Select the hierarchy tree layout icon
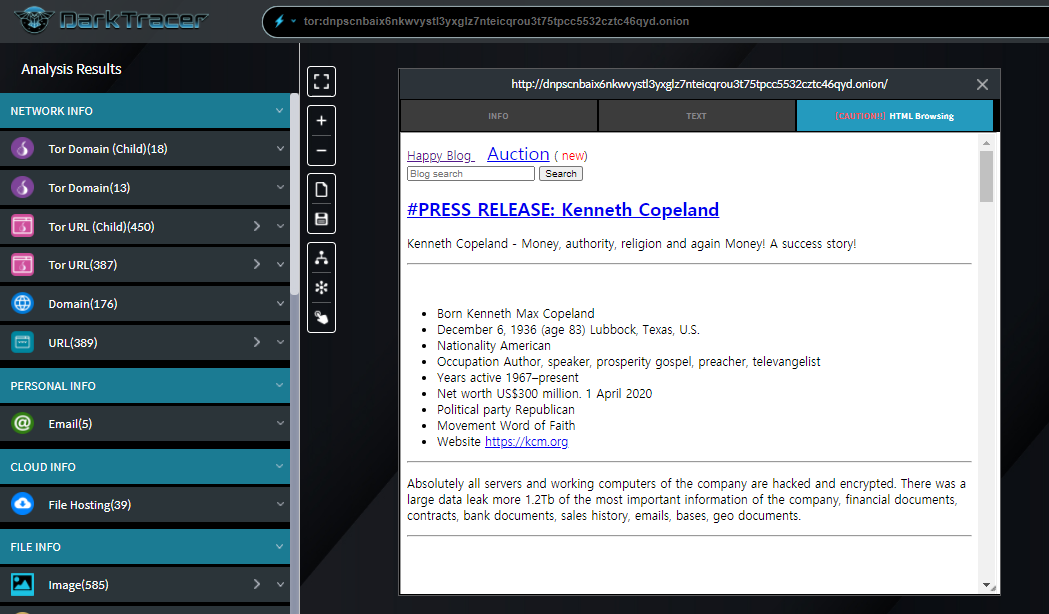This screenshot has width=1049, height=614. (x=321, y=258)
